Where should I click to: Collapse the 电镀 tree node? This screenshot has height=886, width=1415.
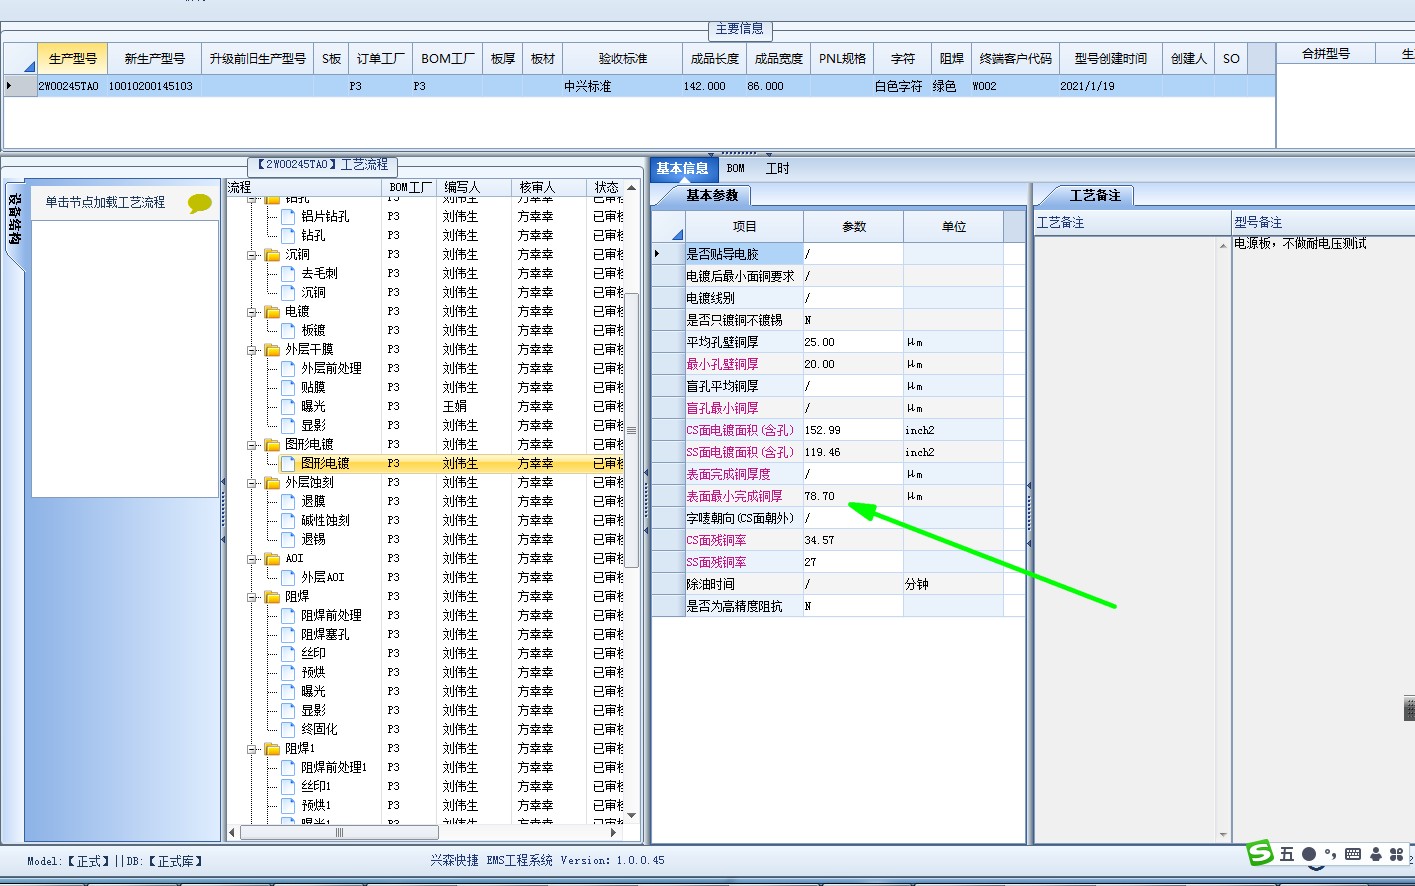point(252,312)
